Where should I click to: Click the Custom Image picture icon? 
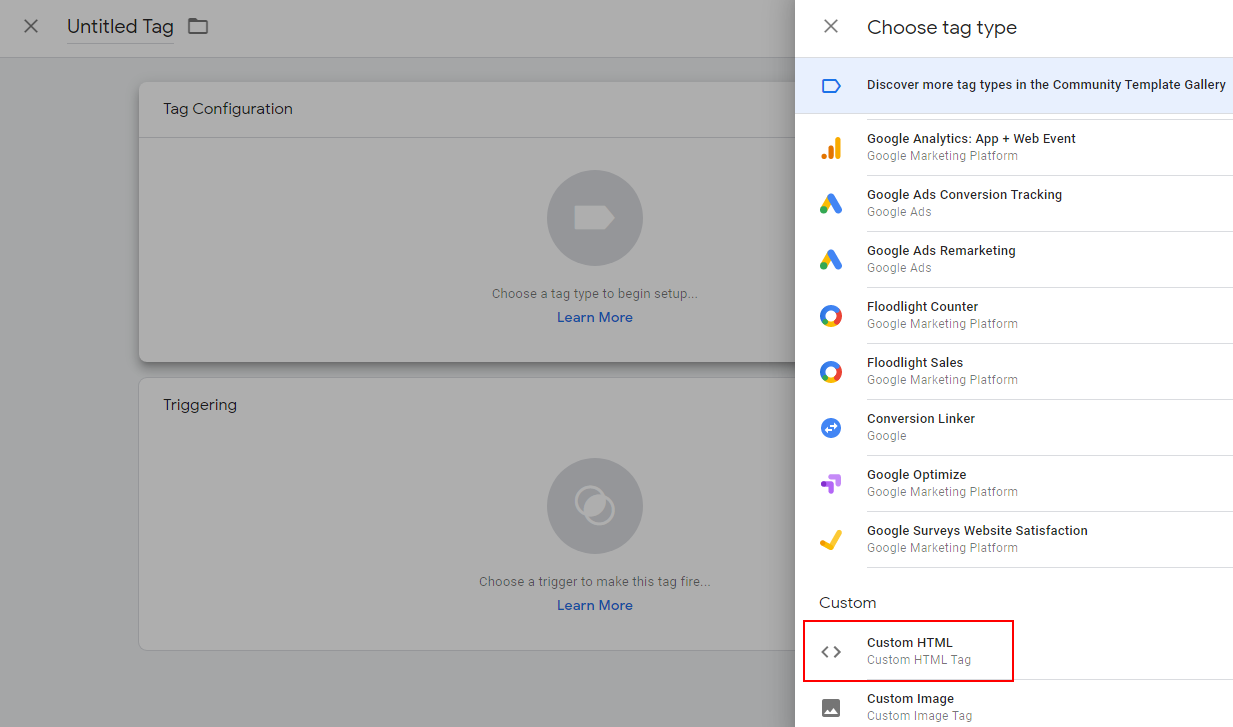tap(831, 708)
